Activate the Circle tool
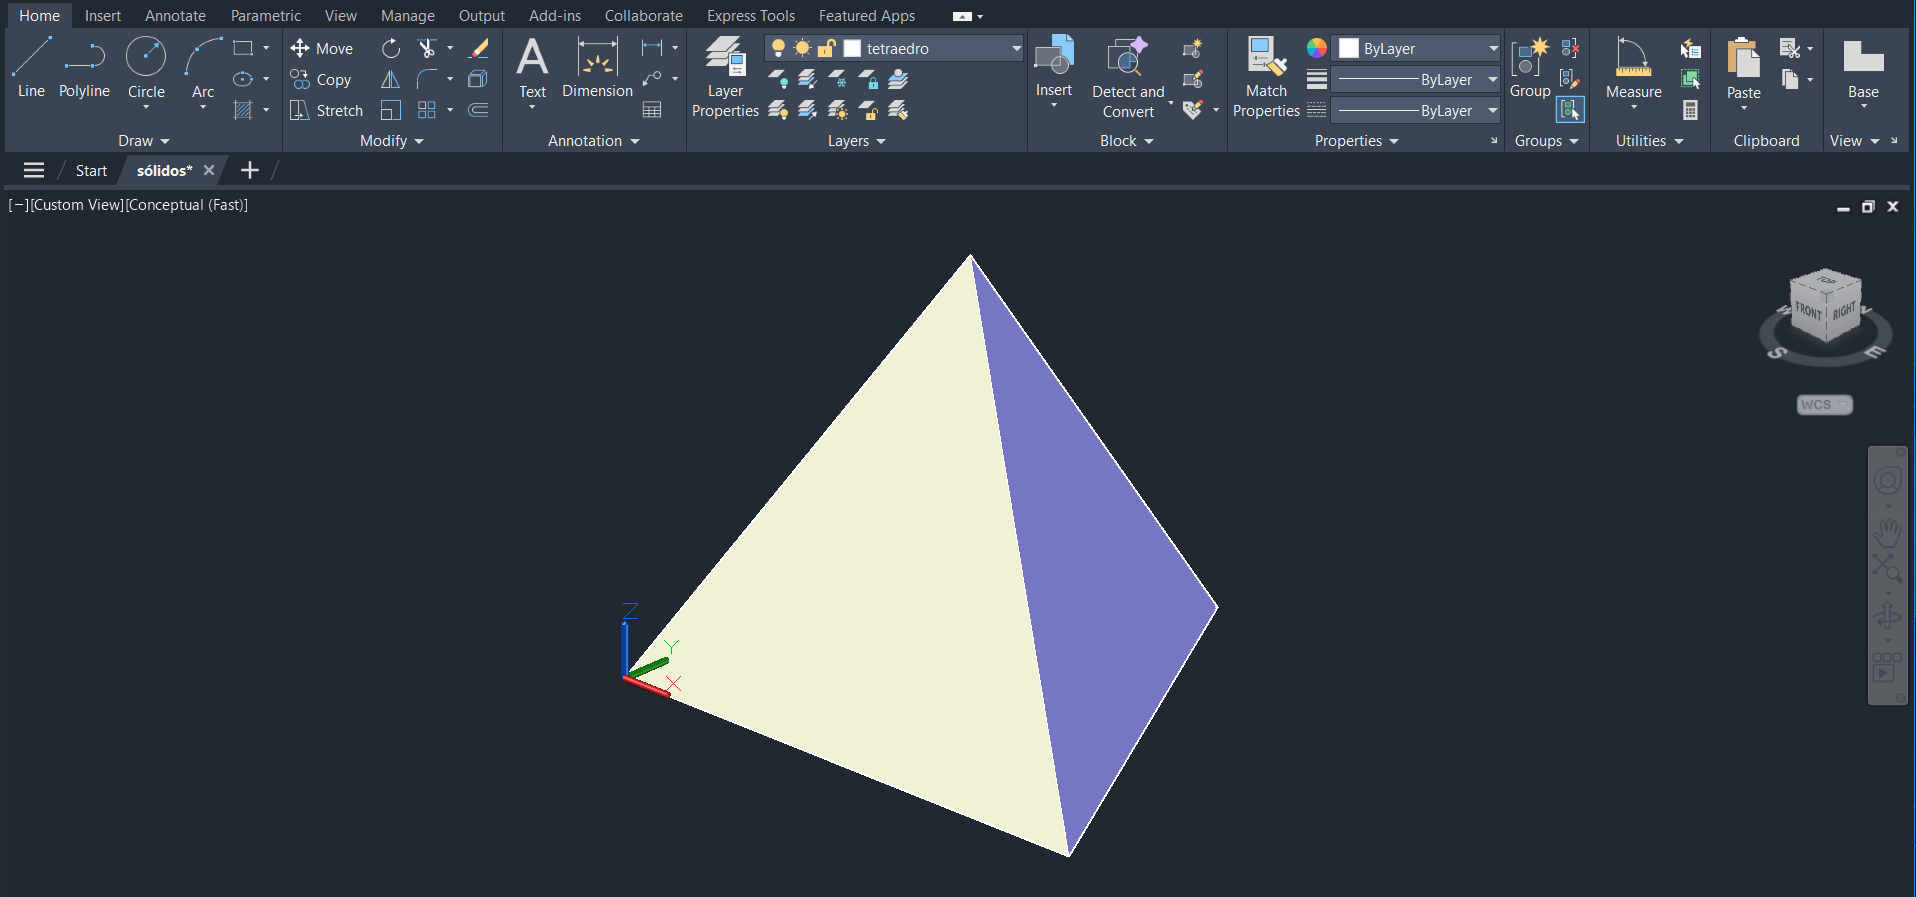 tap(146, 66)
